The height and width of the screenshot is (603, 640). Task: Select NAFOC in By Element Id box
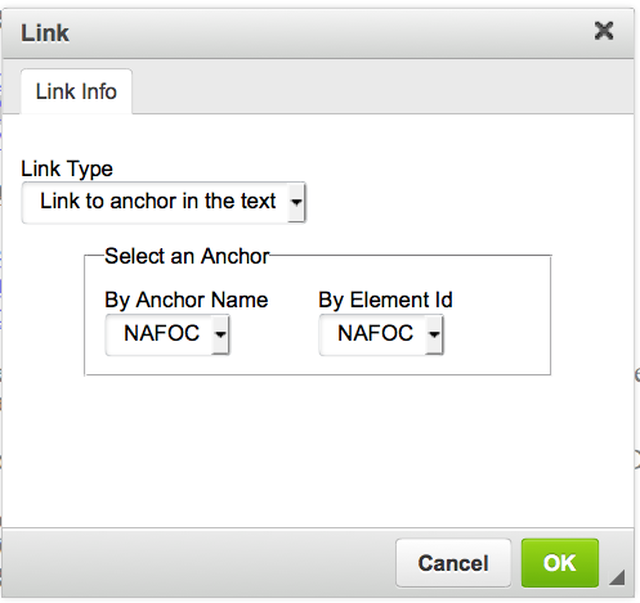[374, 334]
